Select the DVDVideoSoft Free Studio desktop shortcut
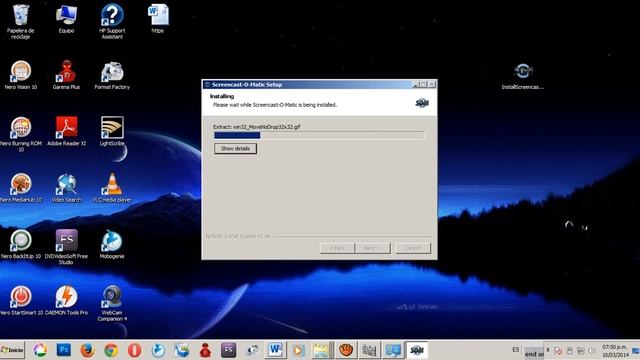 [x=66, y=247]
